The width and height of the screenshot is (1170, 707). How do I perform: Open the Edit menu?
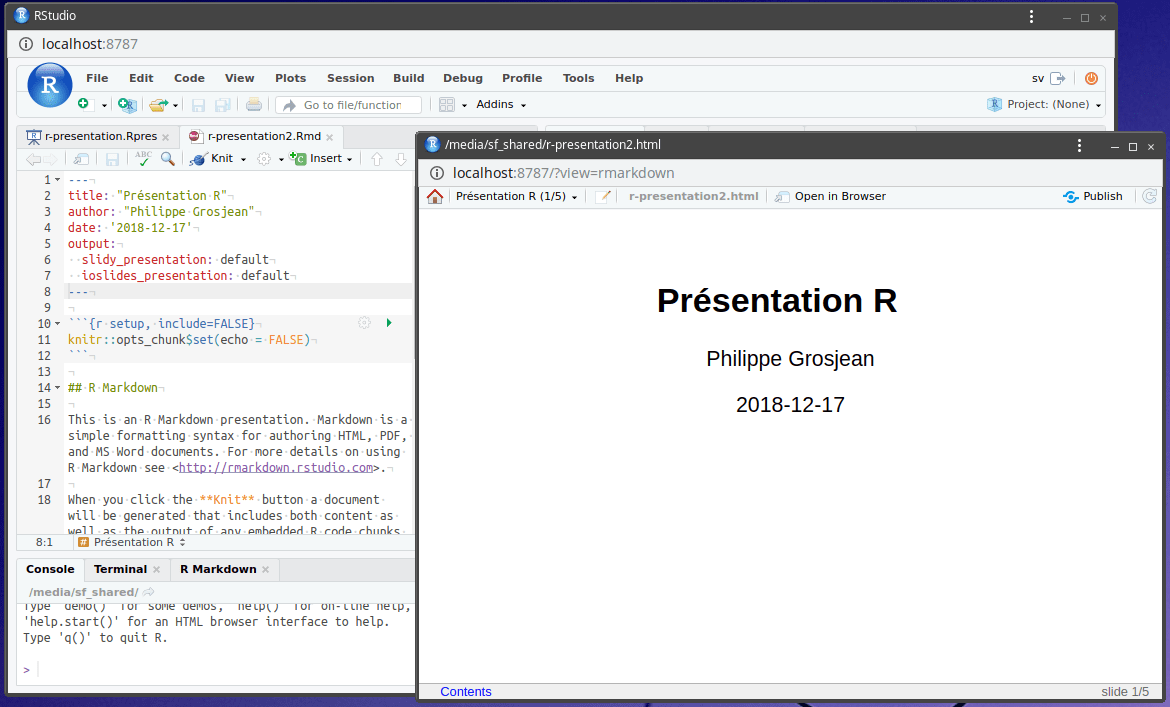click(x=141, y=78)
